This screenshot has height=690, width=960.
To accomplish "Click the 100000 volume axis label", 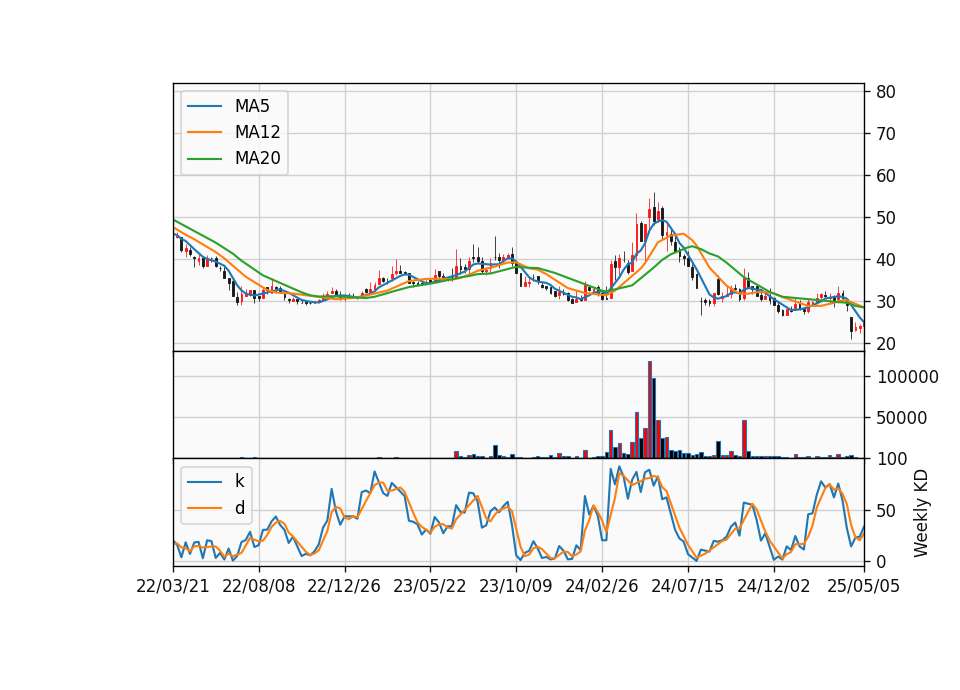I will 908,377.
